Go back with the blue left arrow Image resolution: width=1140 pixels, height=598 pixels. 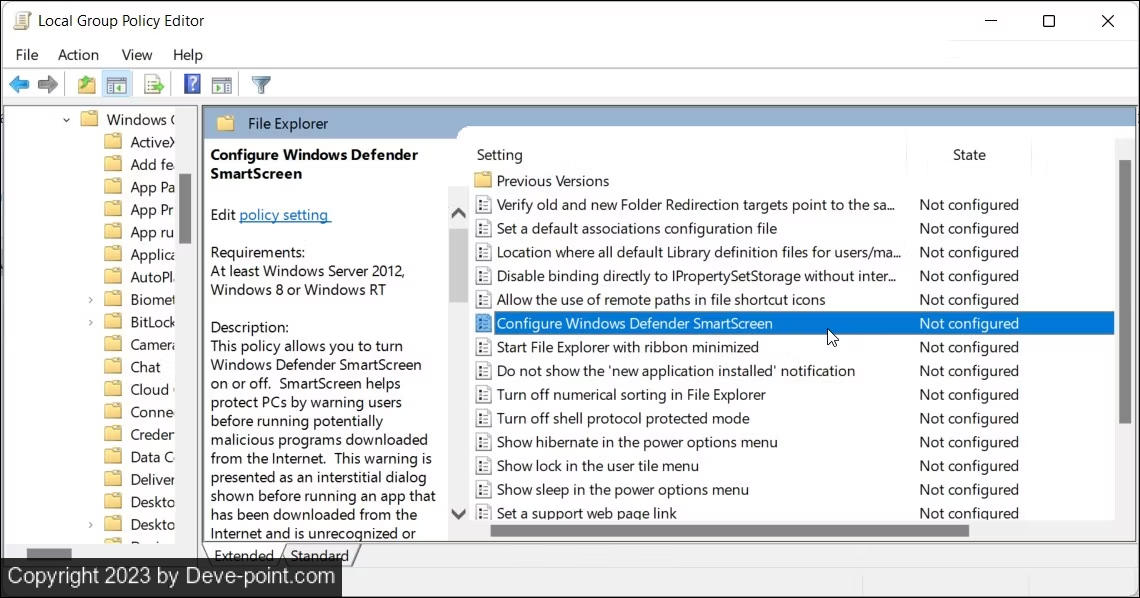(x=20, y=85)
